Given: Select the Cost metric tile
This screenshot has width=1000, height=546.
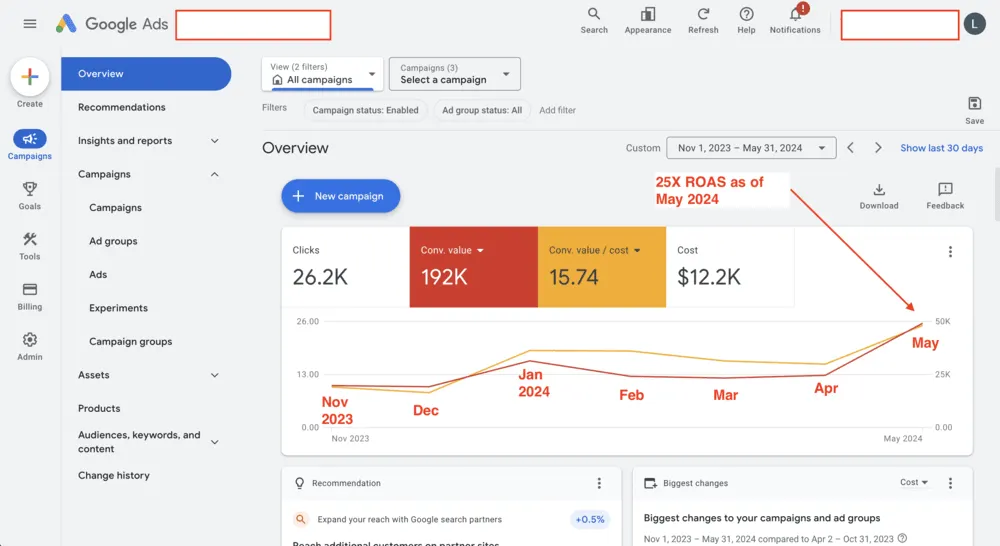Looking at the screenshot, I should [x=730, y=267].
